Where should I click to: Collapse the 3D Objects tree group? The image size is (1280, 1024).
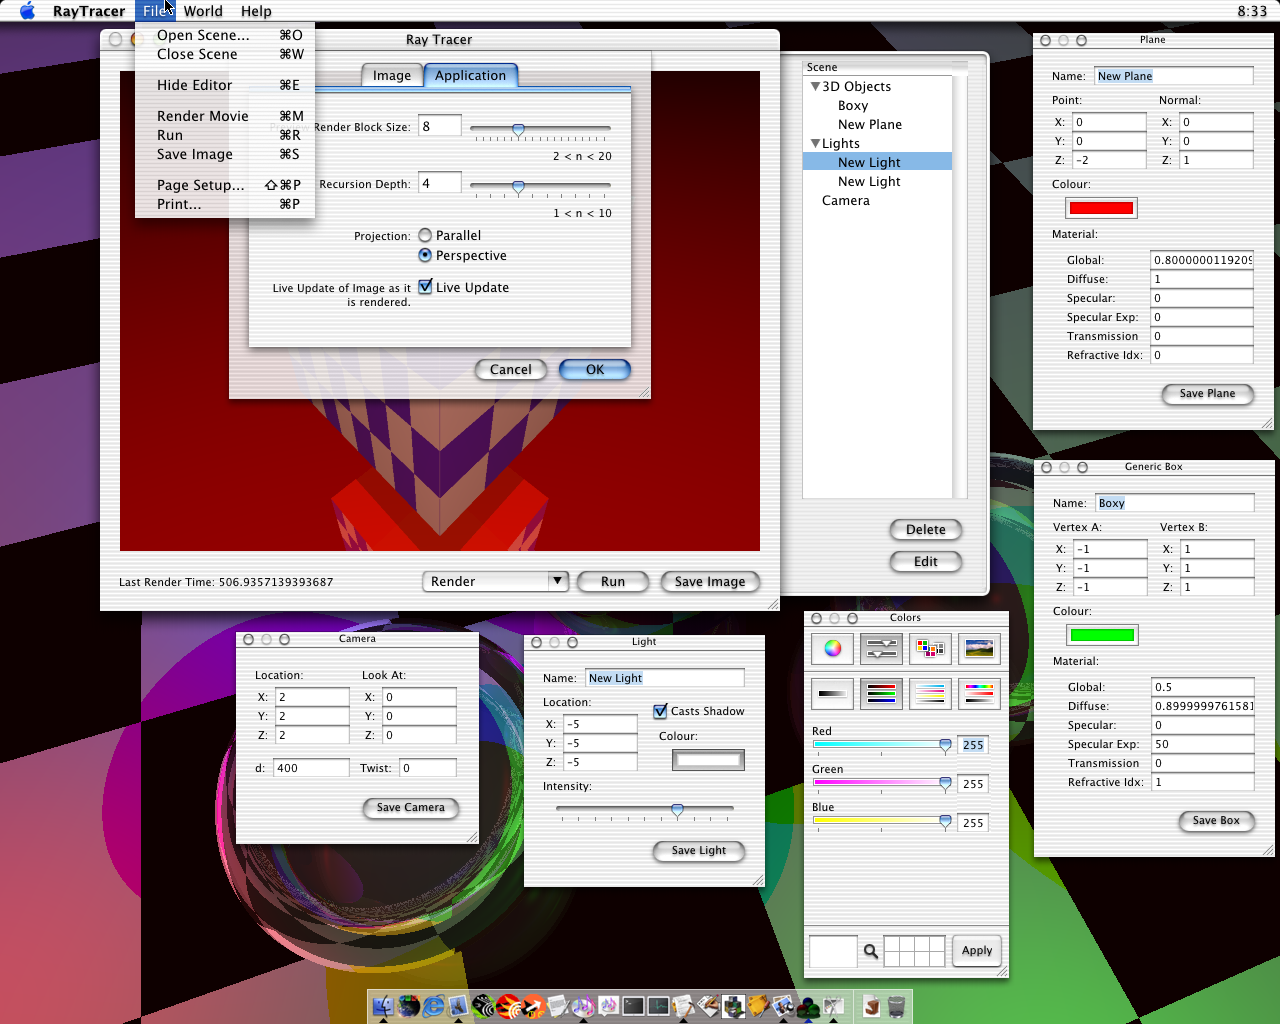pos(816,87)
